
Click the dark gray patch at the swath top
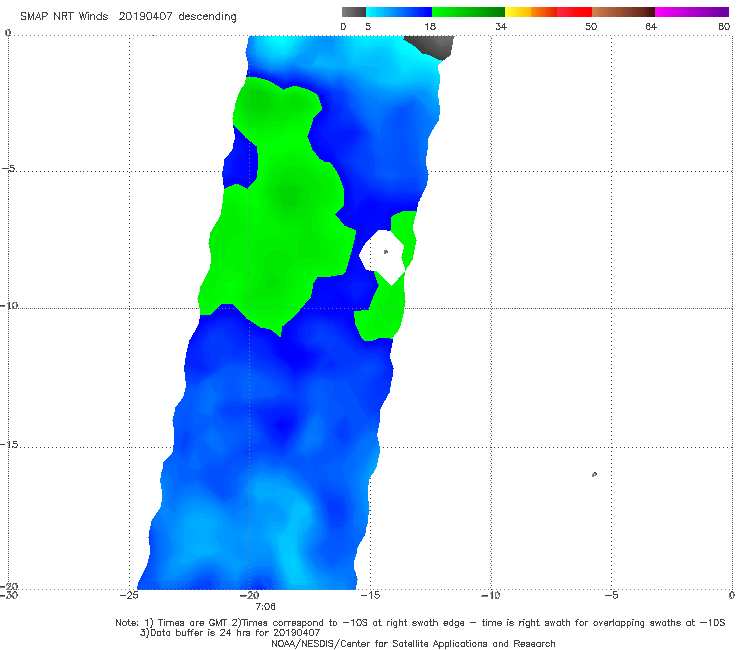click(x=432, y=46)
